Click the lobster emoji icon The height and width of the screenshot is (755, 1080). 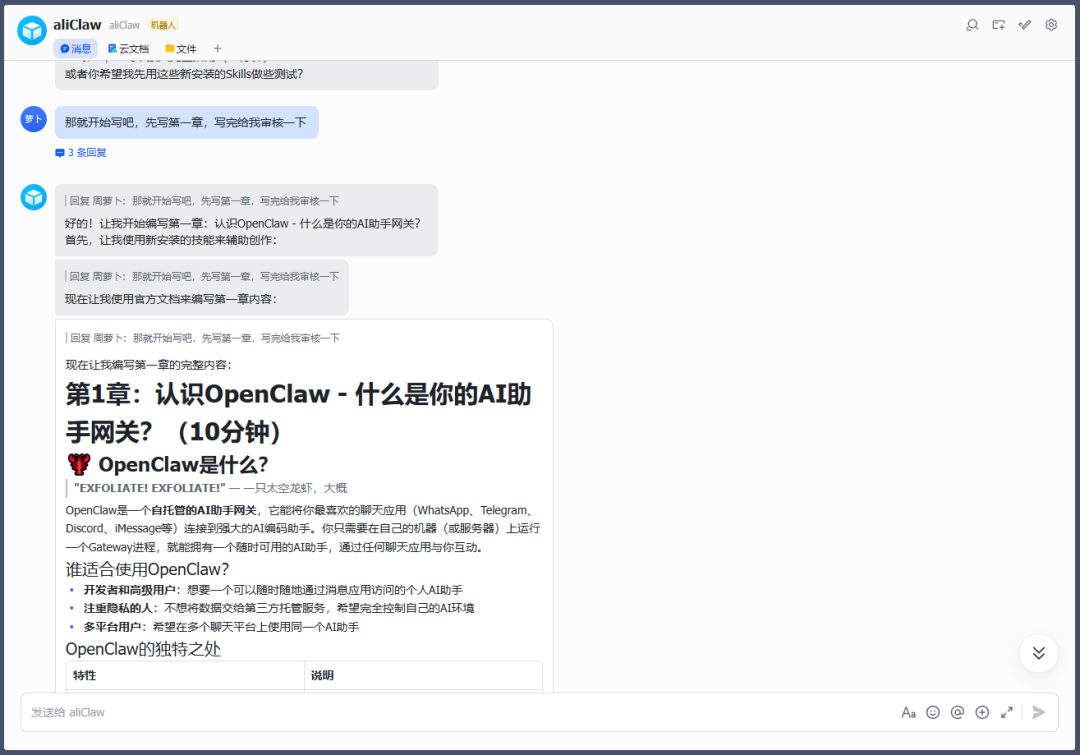(x=79, y=464)
